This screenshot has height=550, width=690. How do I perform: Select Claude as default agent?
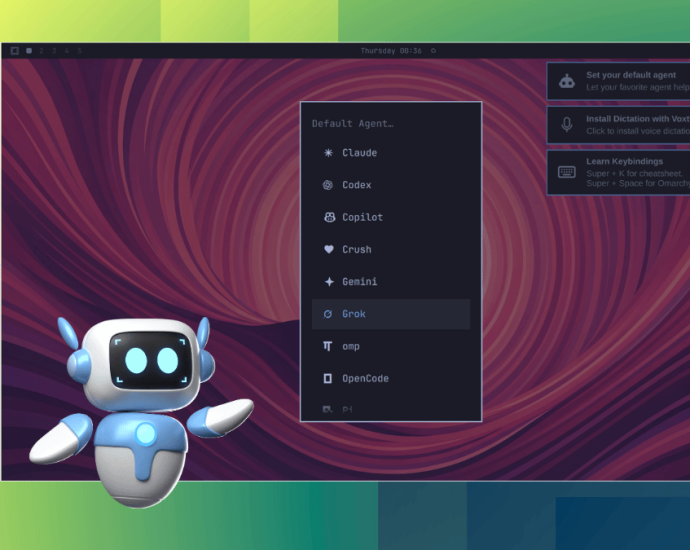[391, 153]
